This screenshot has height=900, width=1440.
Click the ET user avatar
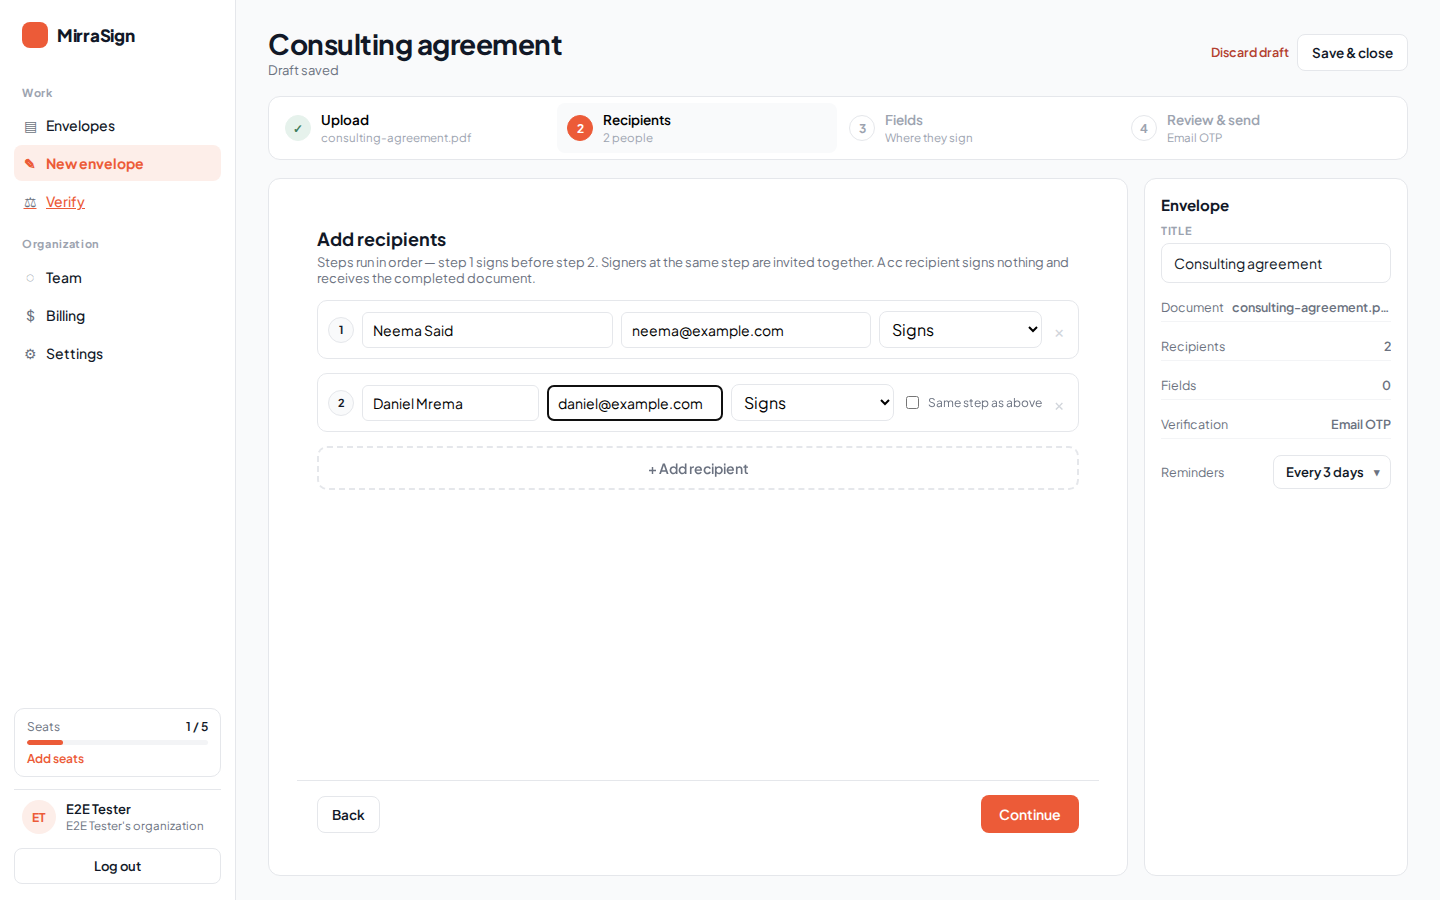(x=39, y=817)
